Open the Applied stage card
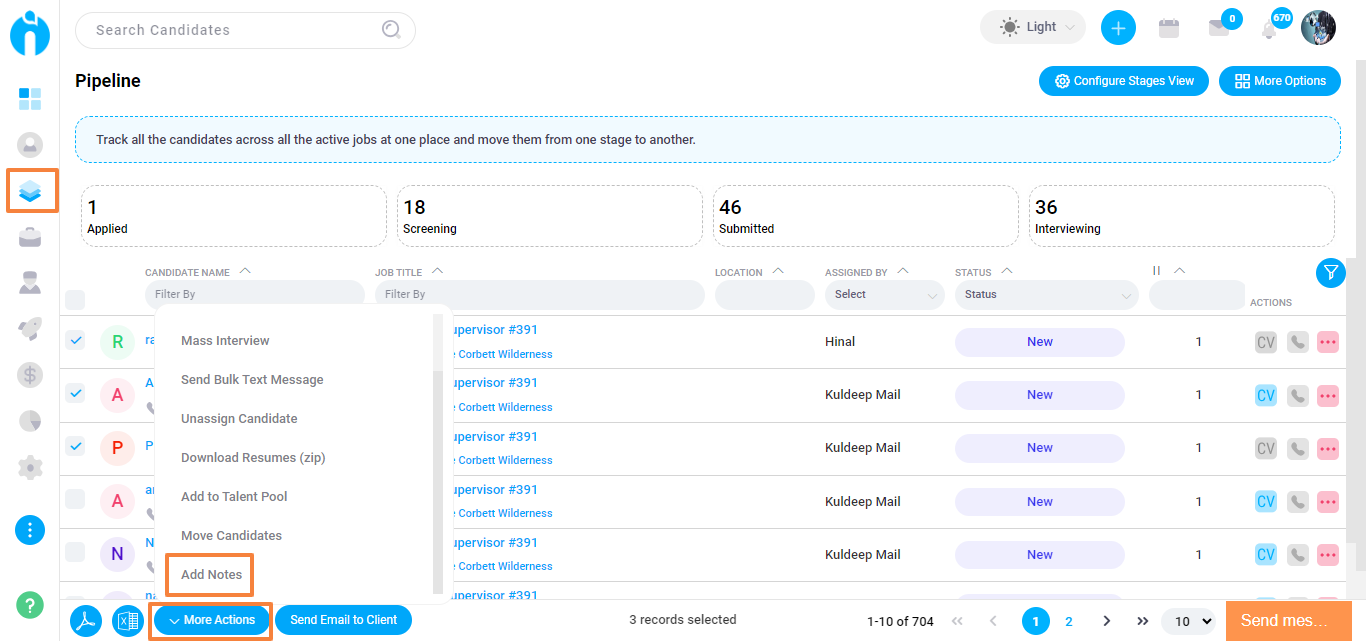The width and height of the screenshot is (1366, 641). 233,216
